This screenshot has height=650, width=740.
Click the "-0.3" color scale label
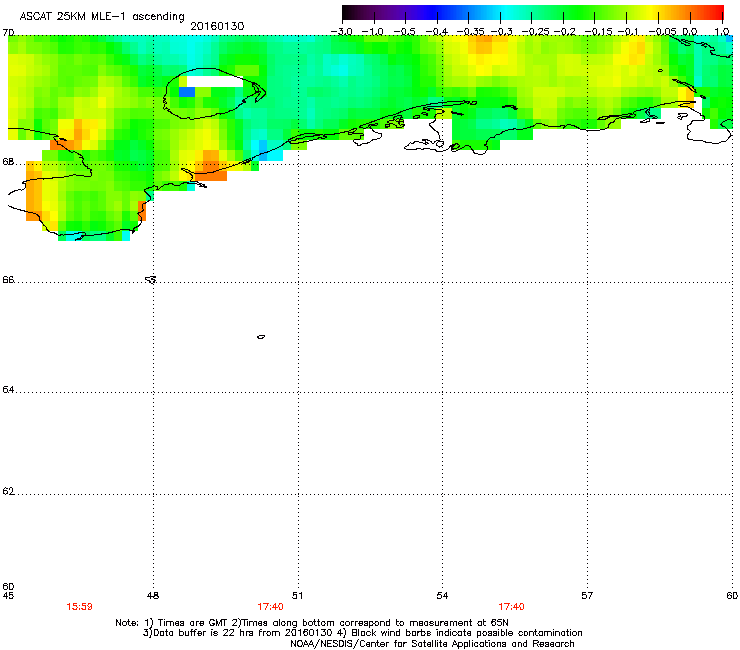502,32
